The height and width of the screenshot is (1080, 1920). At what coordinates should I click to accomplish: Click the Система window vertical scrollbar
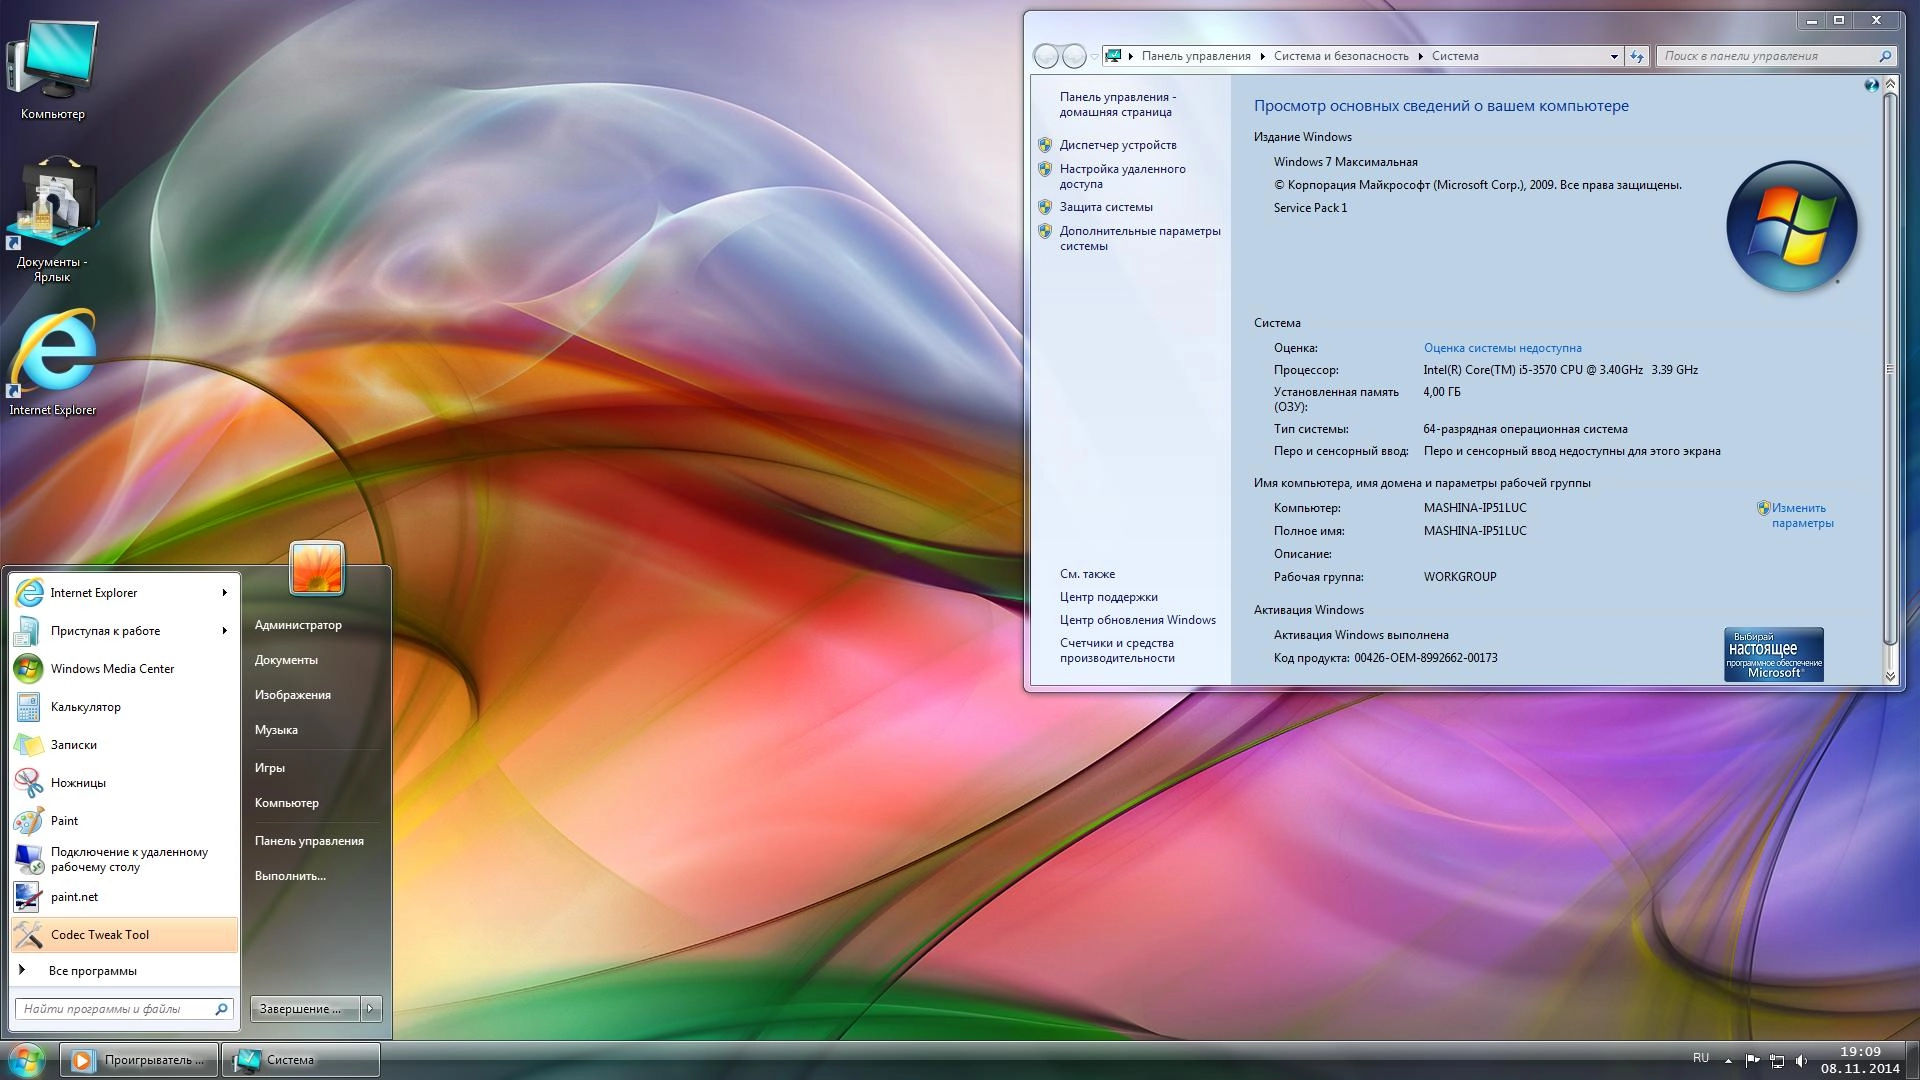point(1890,370)
